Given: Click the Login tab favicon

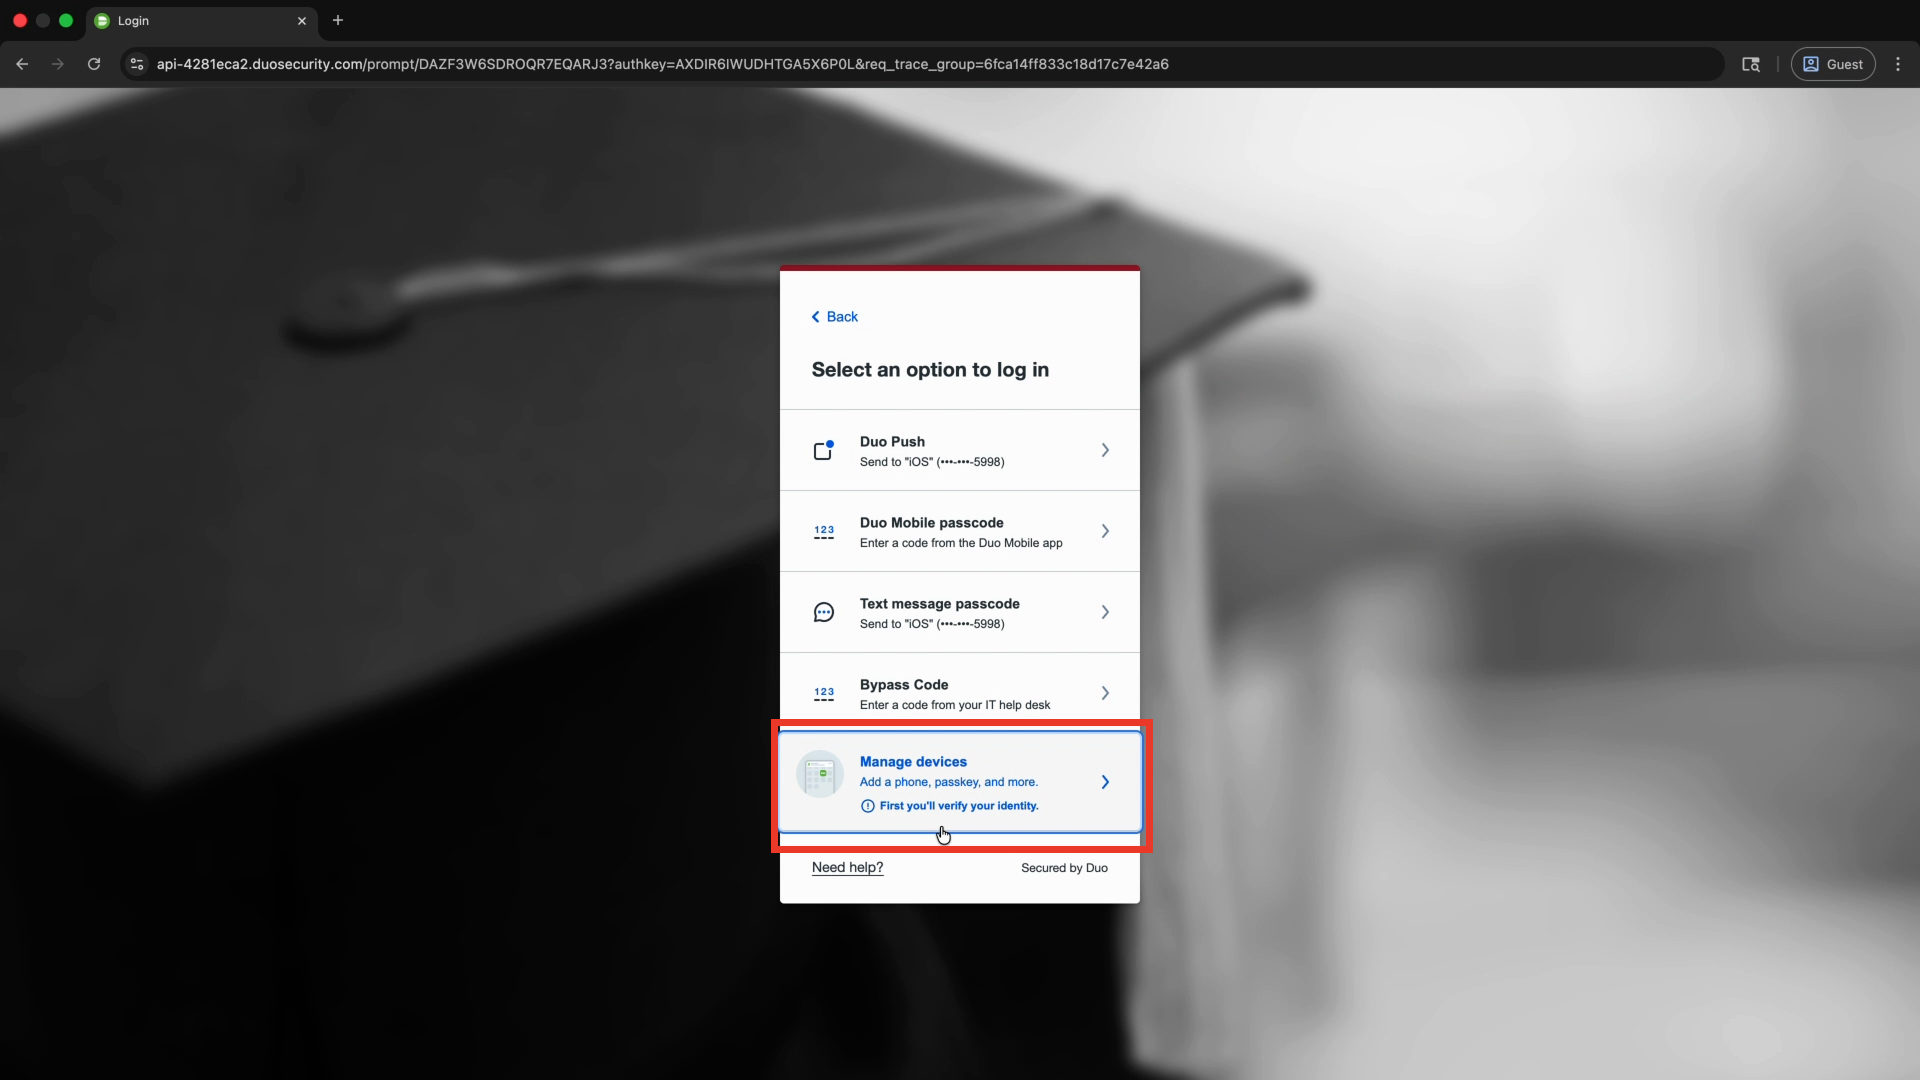Looking at the screenshot, I should click(x=102, y=21).
